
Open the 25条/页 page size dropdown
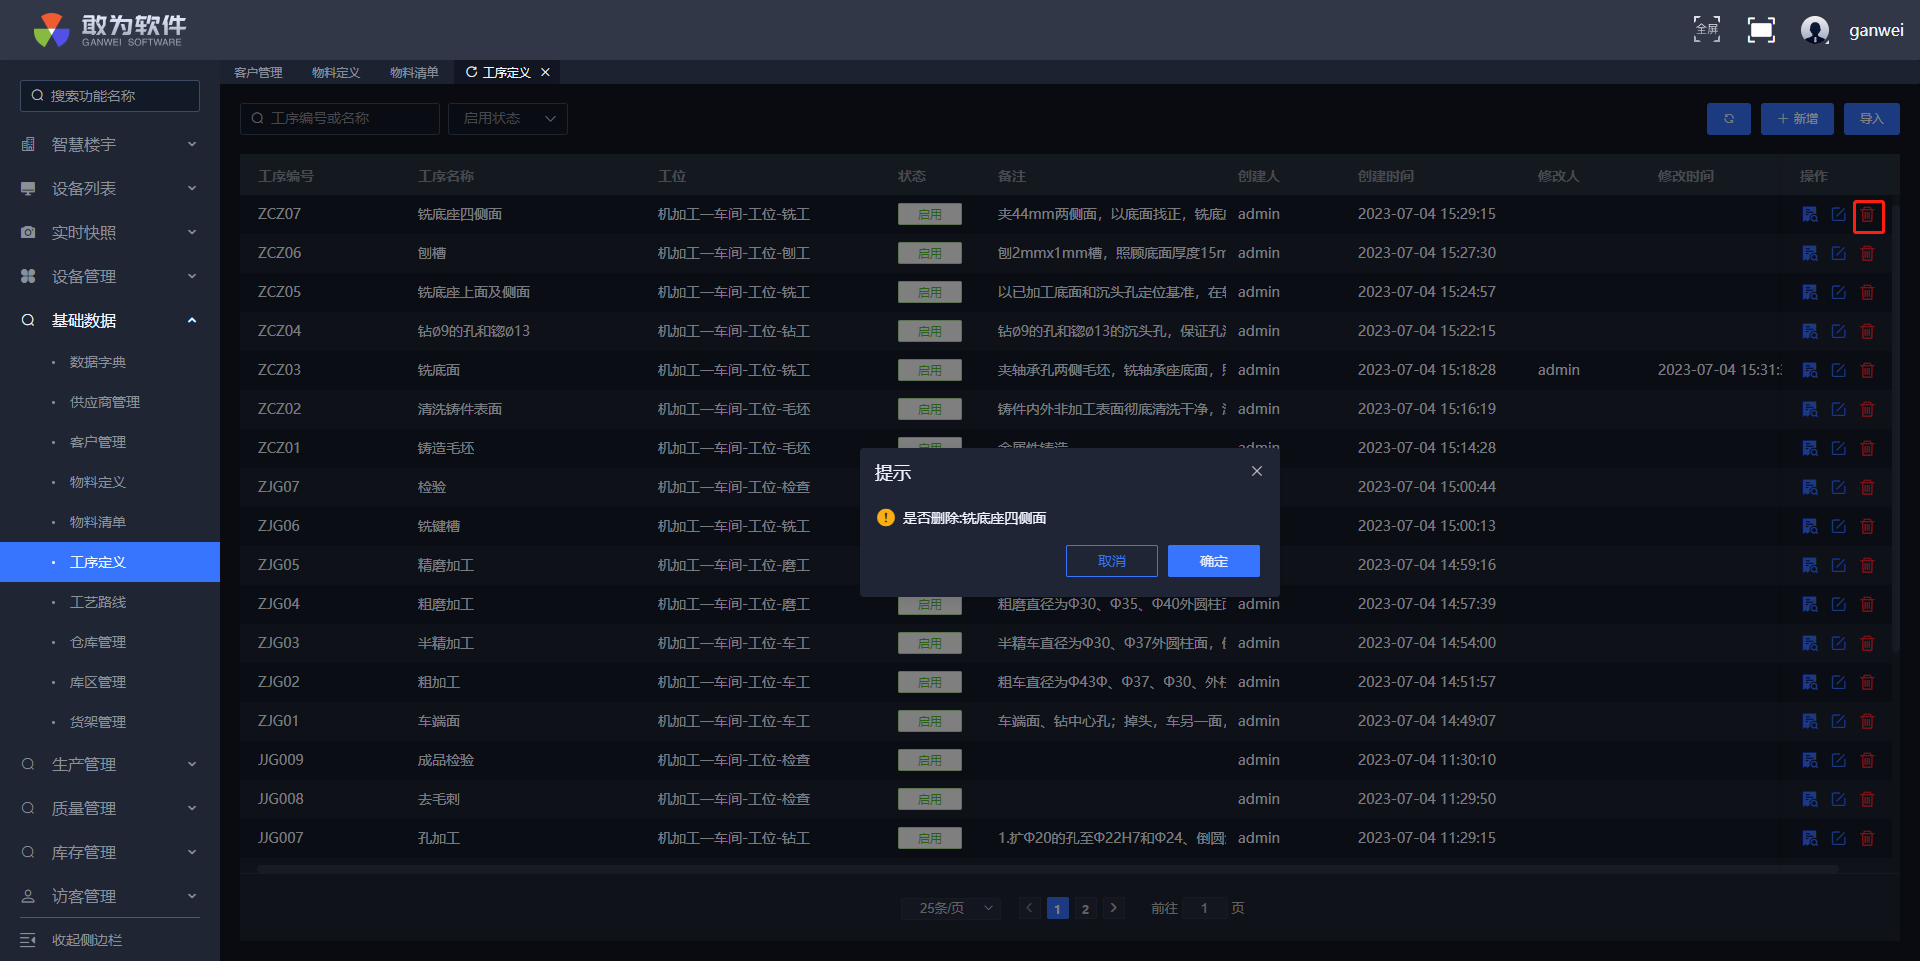tap(955, 908)
